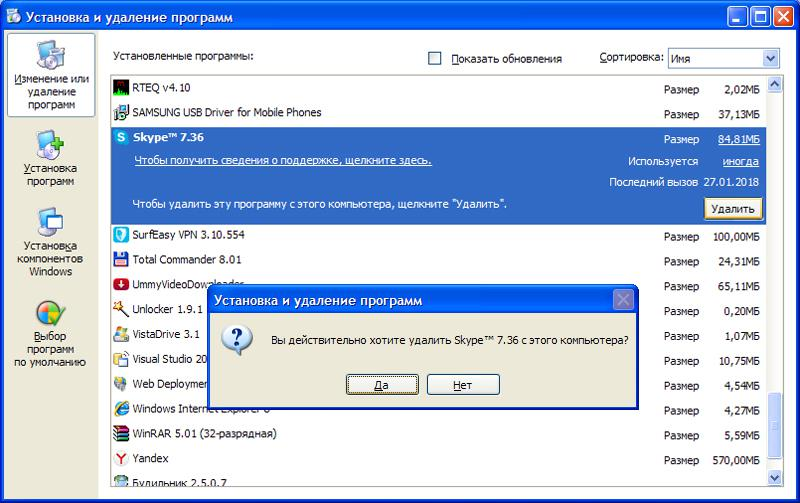Open the 'Установка программ' sidebar section
The width and height of the screenshot is (800, 503).
coord(51,159)
